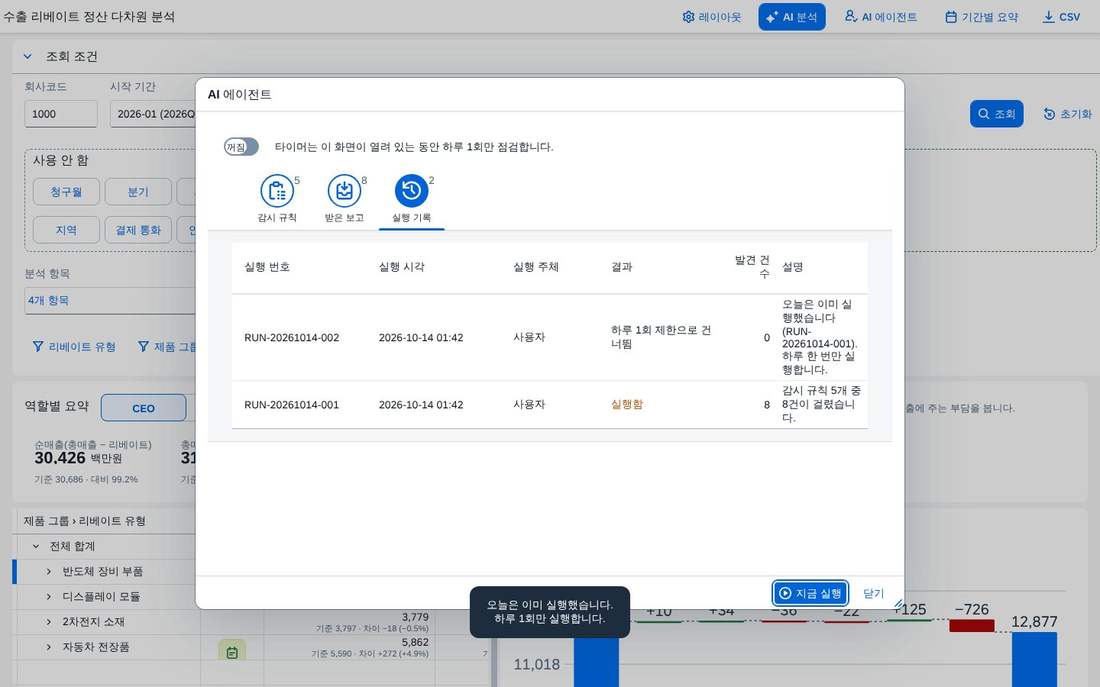This screenshot has height=687, width=1100.
Task: Click the 지금 실행 run button
Action: point(810,593)
